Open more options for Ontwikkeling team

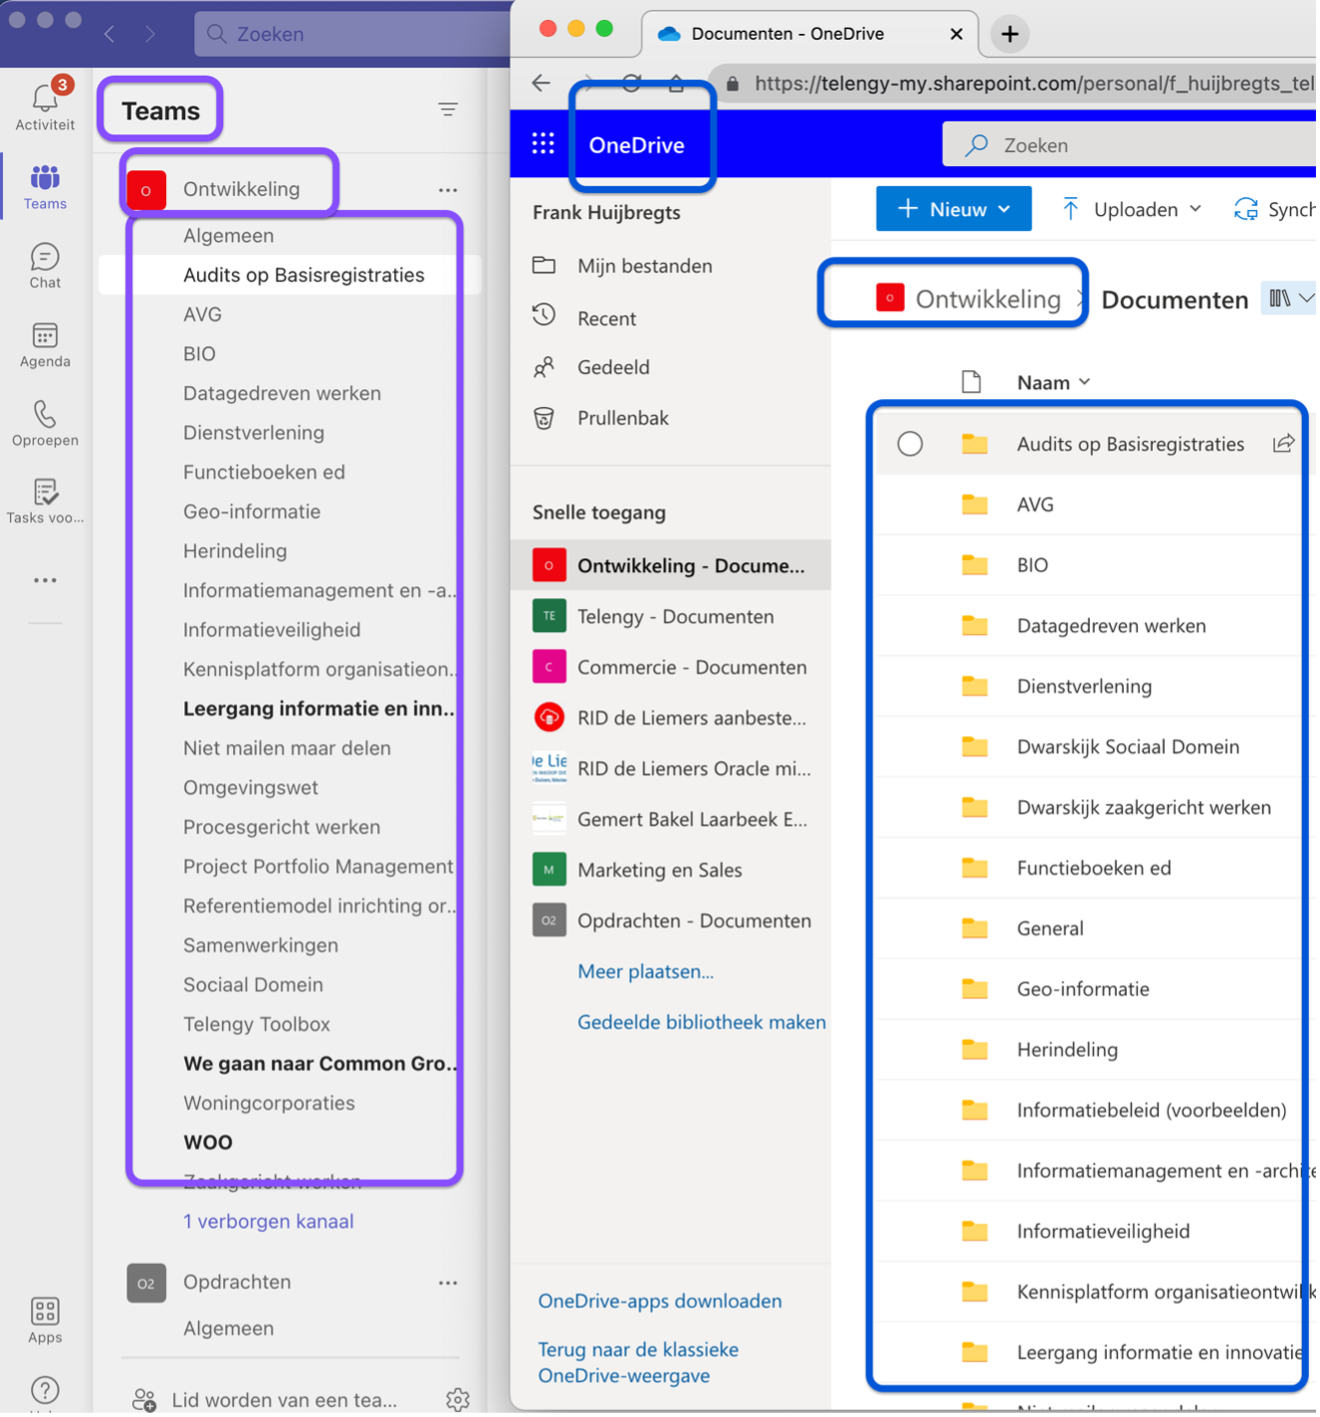[448, 189]
